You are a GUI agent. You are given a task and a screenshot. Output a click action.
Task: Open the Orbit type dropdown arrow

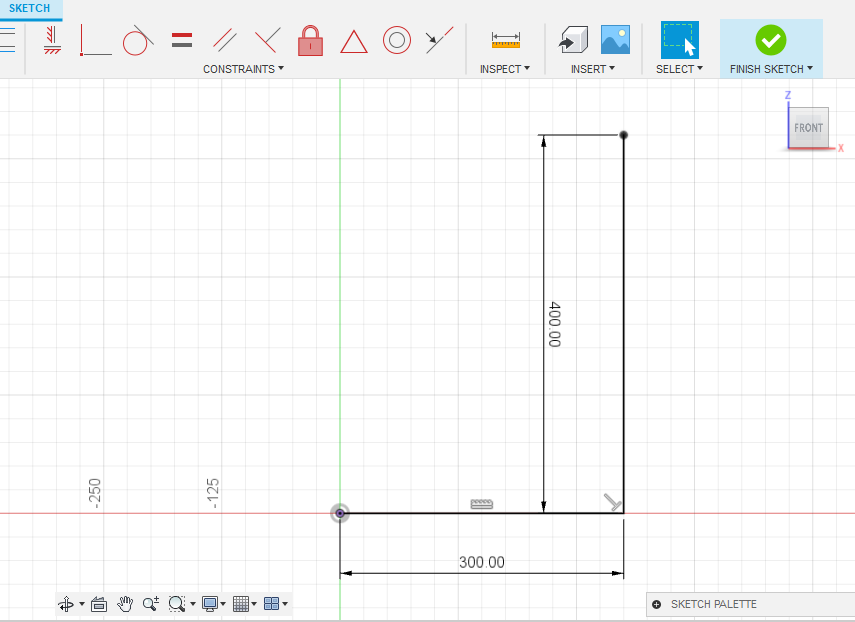coord(82,604)
